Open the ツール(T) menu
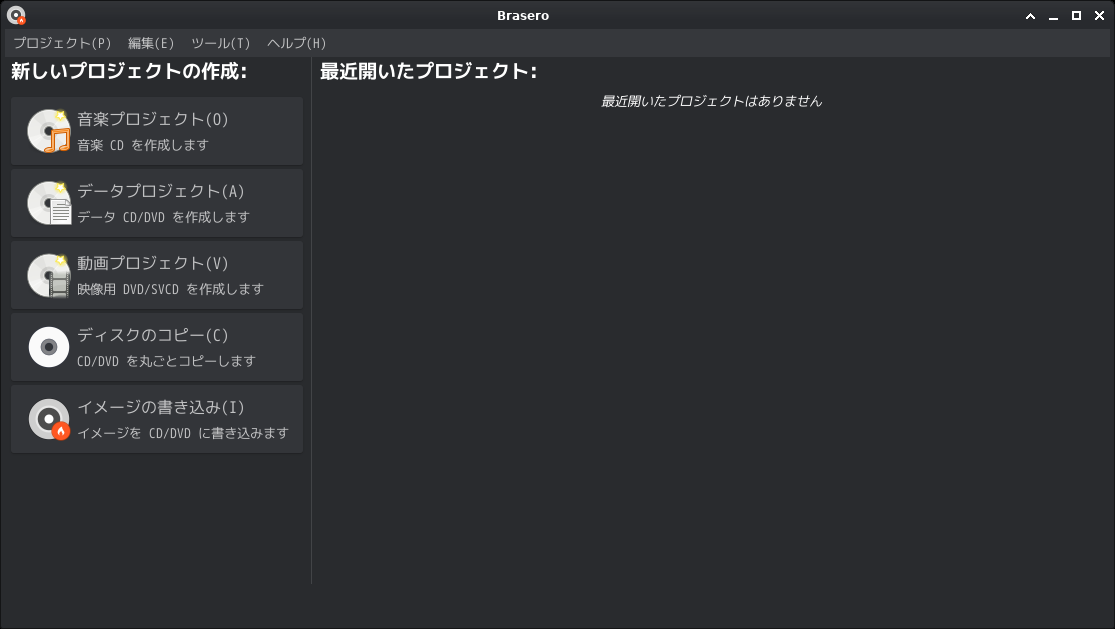Screen dimensions: 1115x629 220,43
